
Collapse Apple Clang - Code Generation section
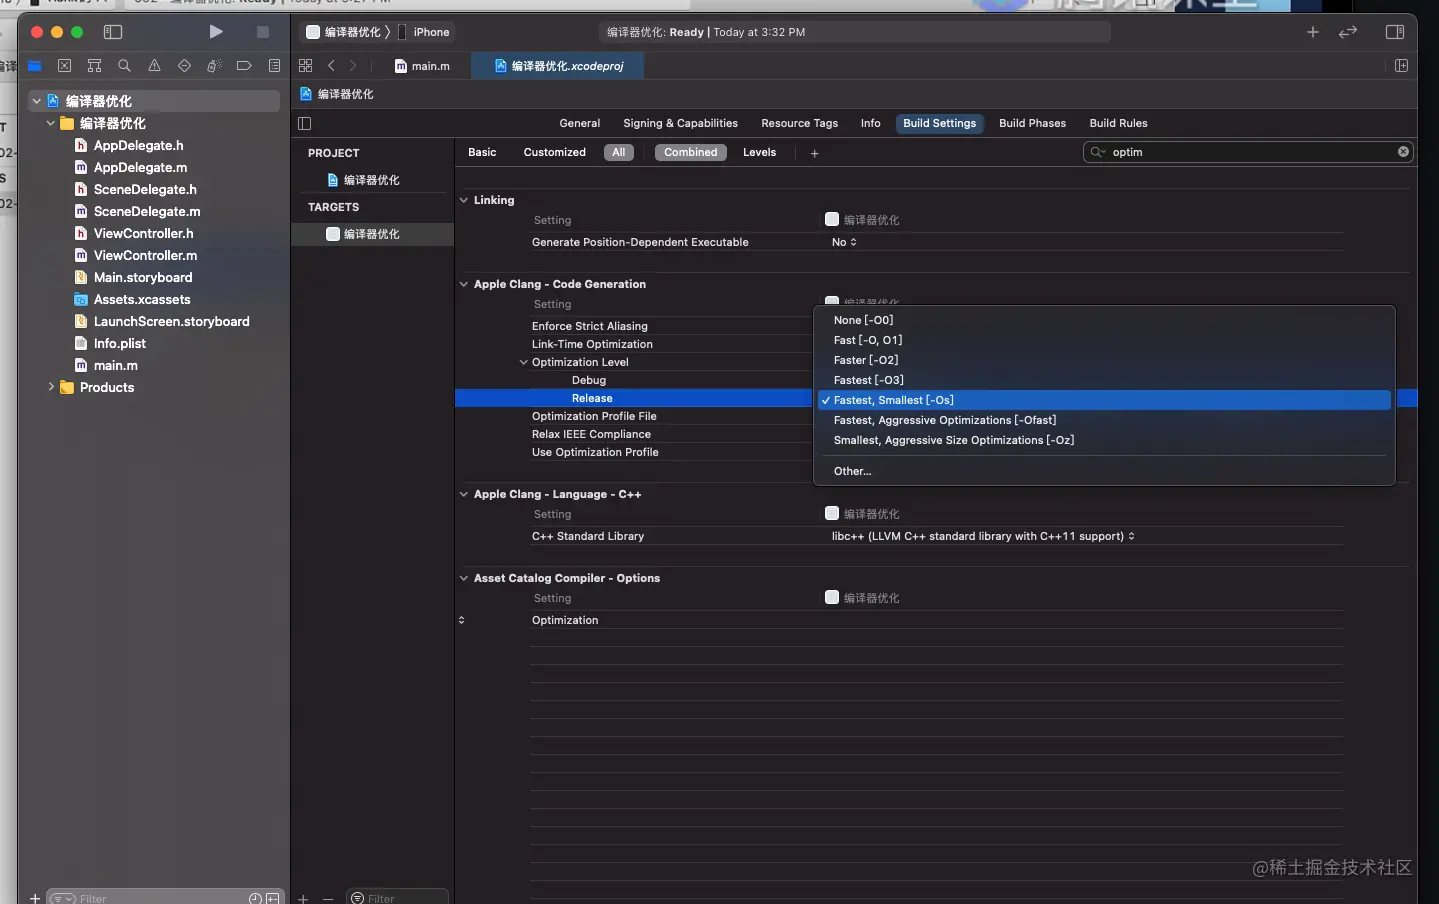(464, 284)
